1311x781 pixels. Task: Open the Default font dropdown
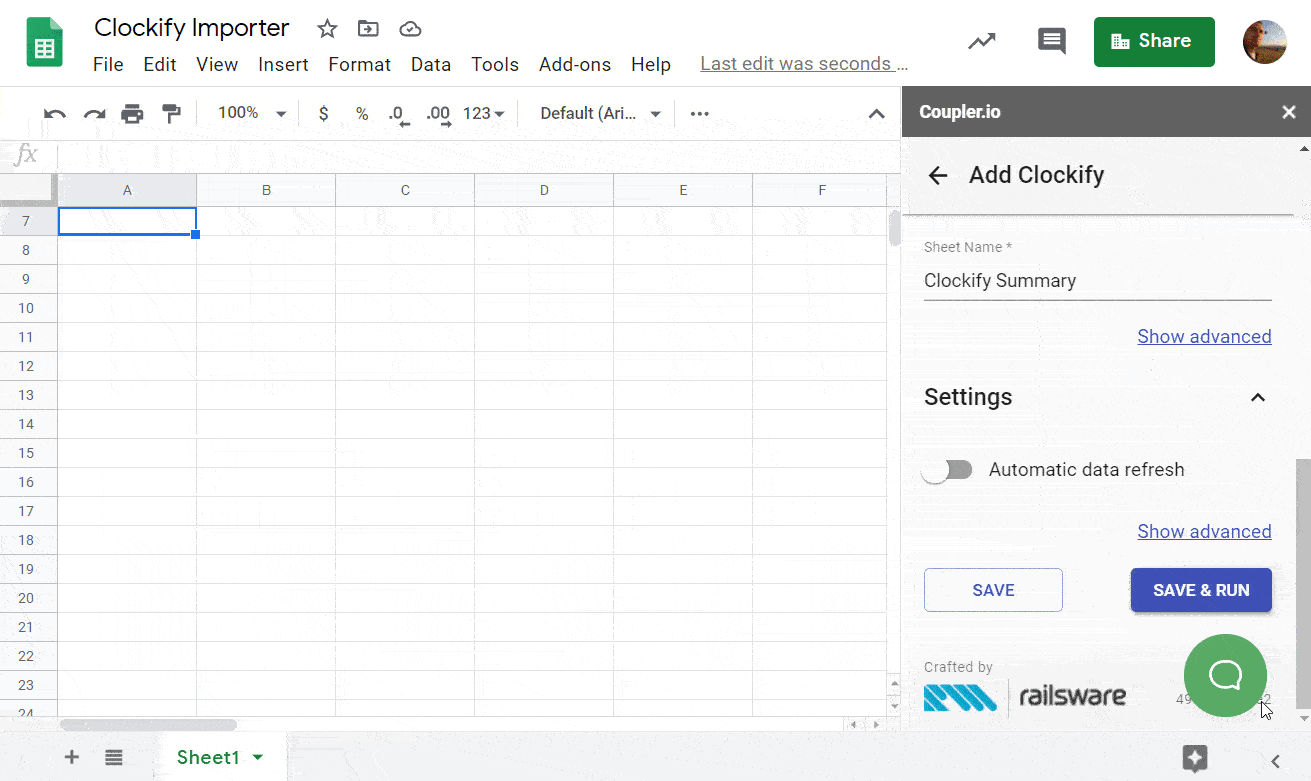coord(600,113)
